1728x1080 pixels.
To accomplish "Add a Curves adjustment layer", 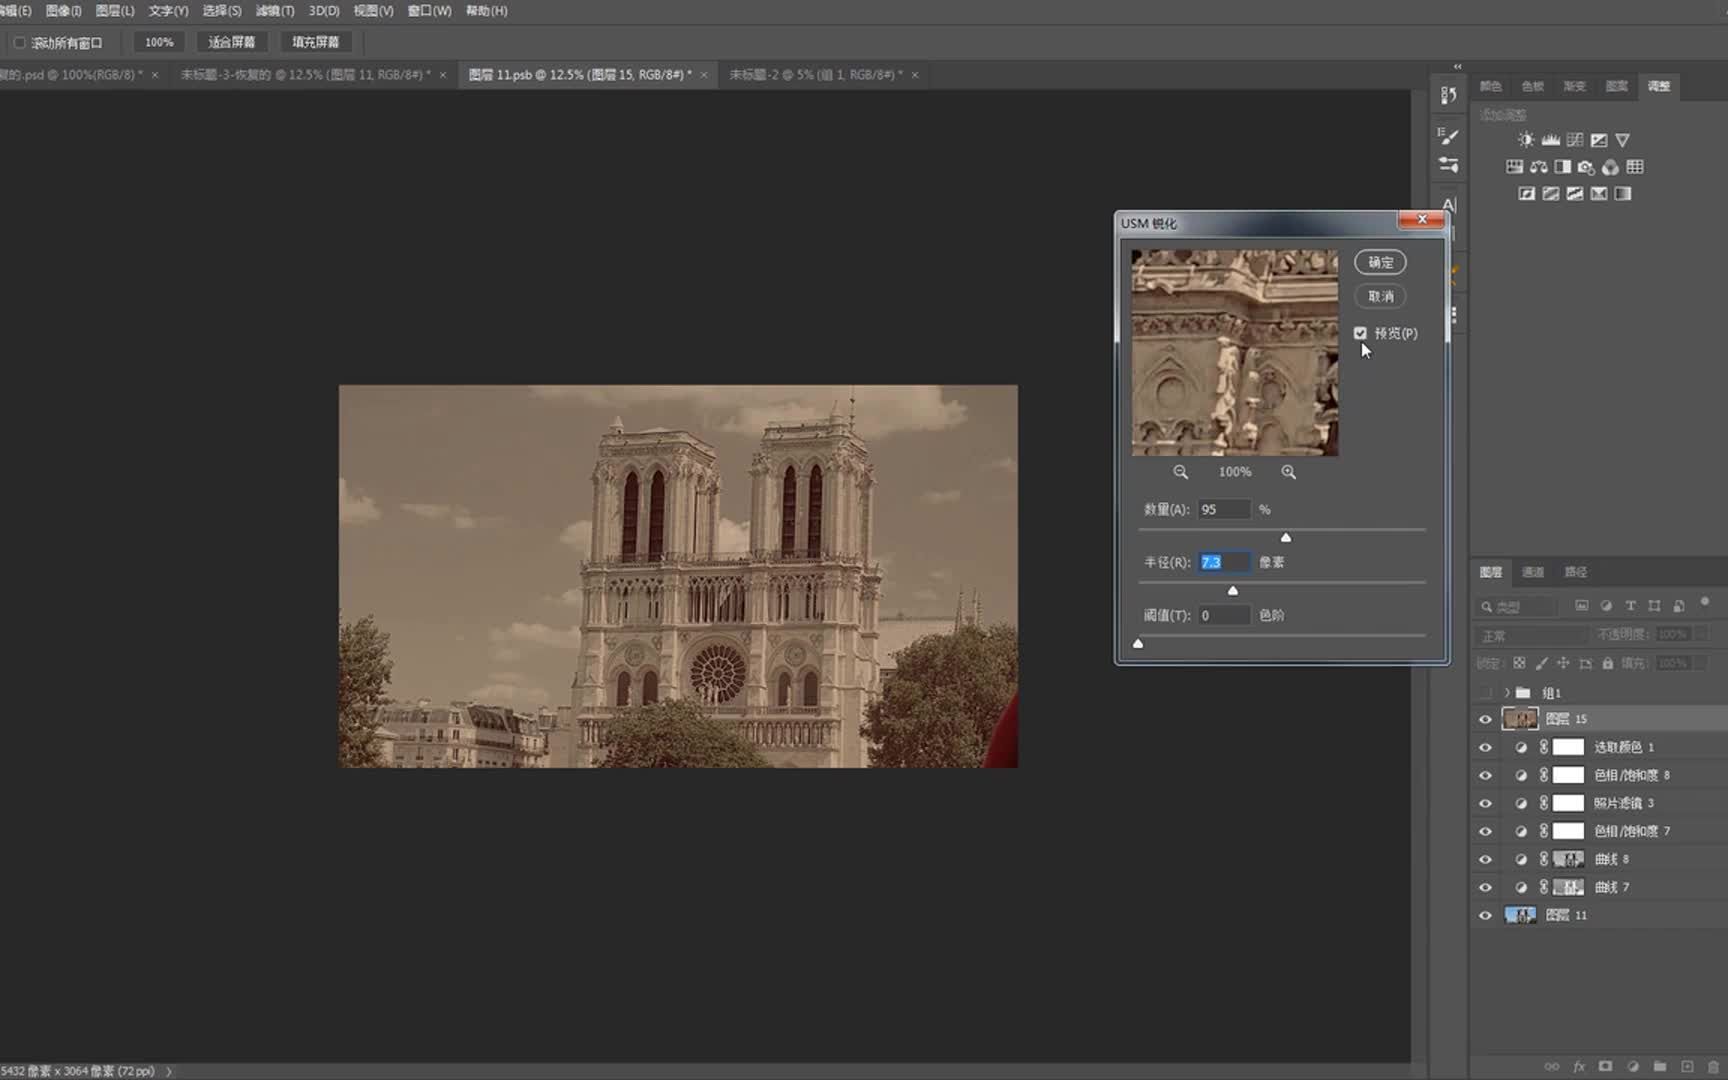I will [x=1575, y=140].
